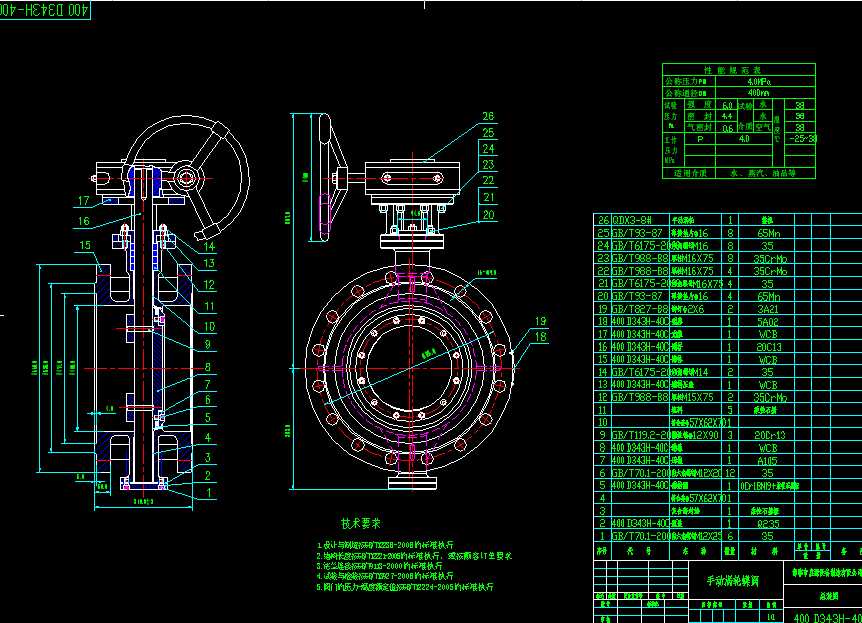Select balloon number 21 on the front view
This screenshot has width=862, height=623.
pyautogui.click(x=488, y=197)
